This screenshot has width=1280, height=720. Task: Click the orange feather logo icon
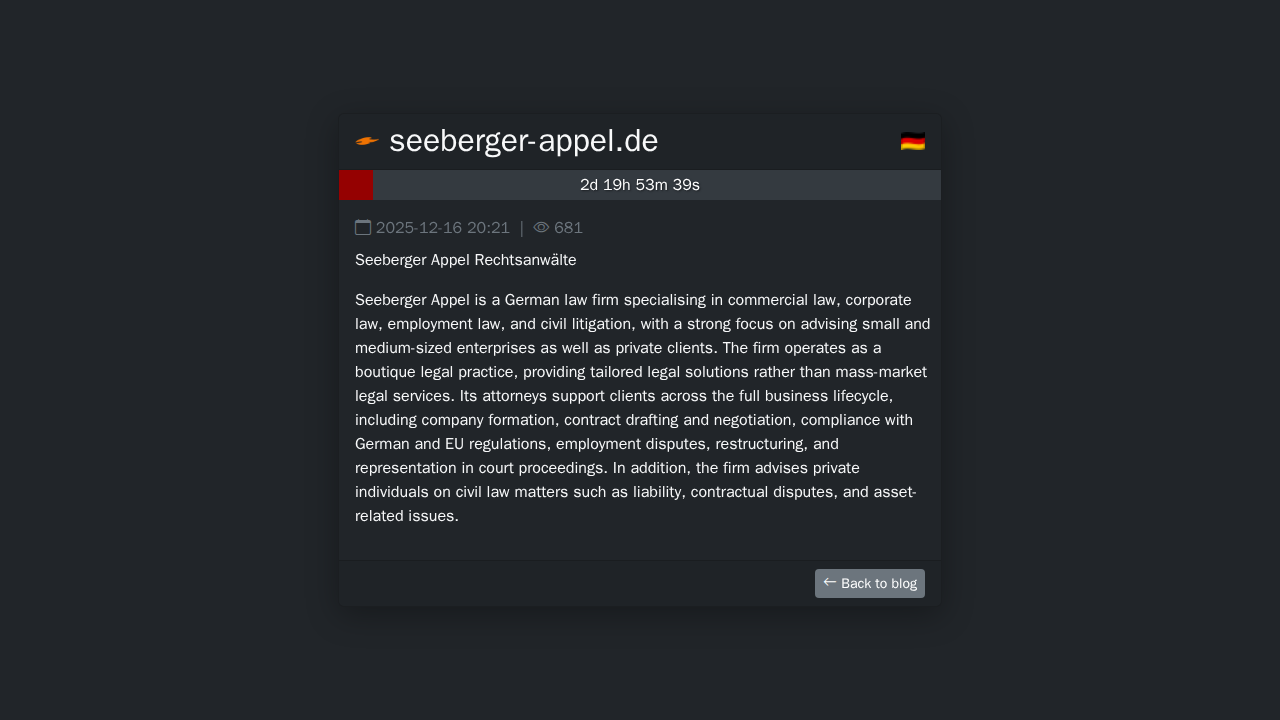tap(367, 141)
